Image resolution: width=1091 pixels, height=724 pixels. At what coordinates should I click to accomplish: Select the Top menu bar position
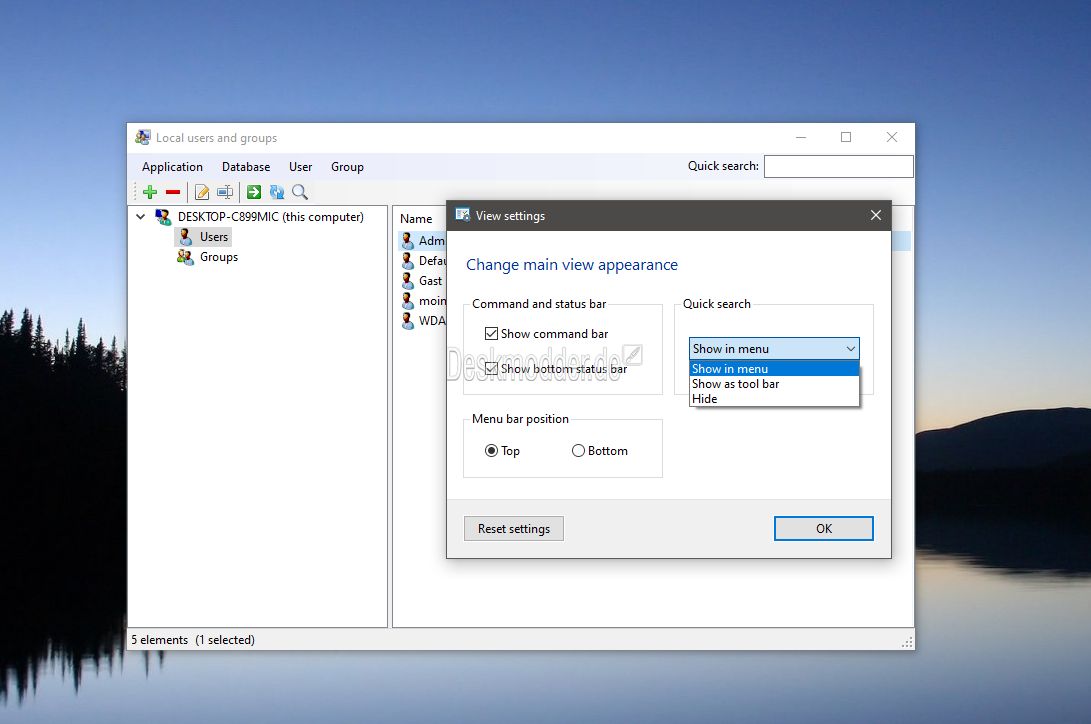pyautogui.click(x=491, y=451)
